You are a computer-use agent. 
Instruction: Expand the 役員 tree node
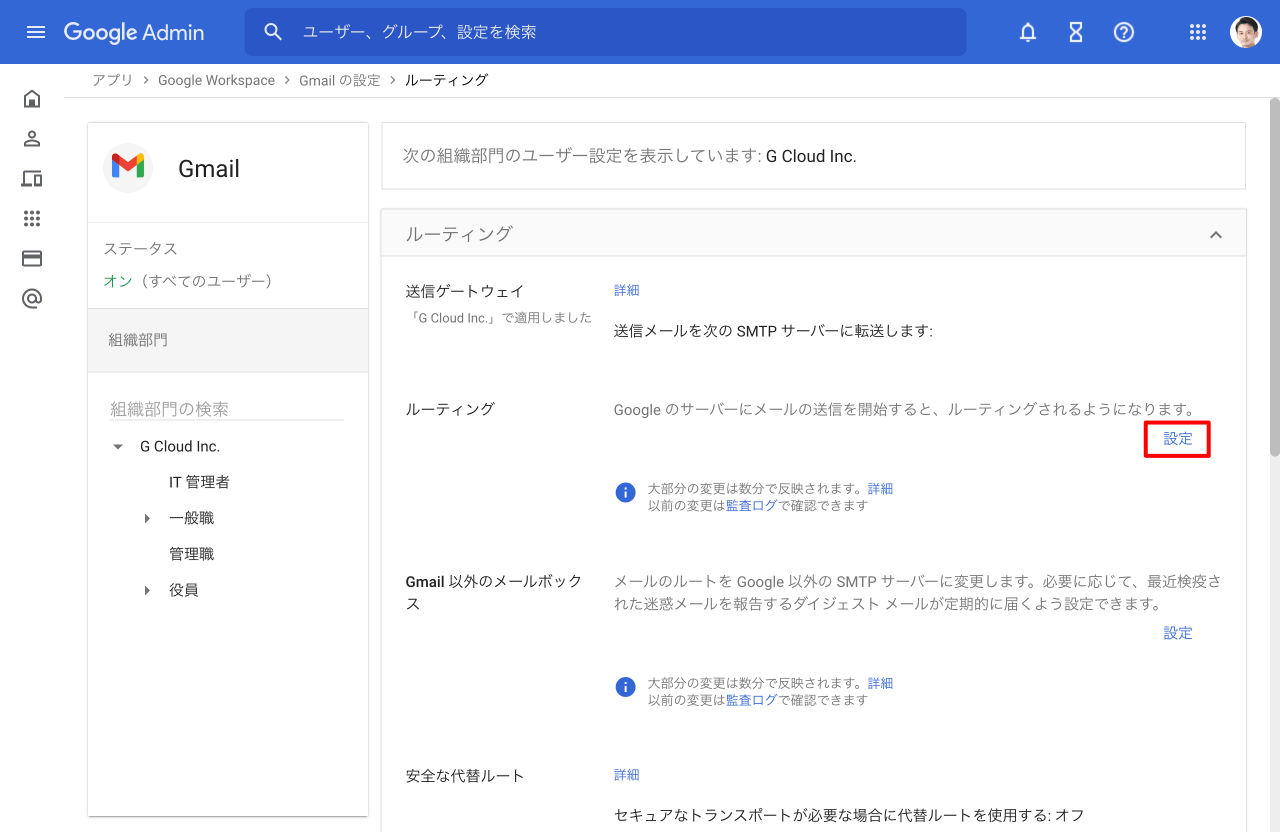pyautogui.click(x=147, y=590)
